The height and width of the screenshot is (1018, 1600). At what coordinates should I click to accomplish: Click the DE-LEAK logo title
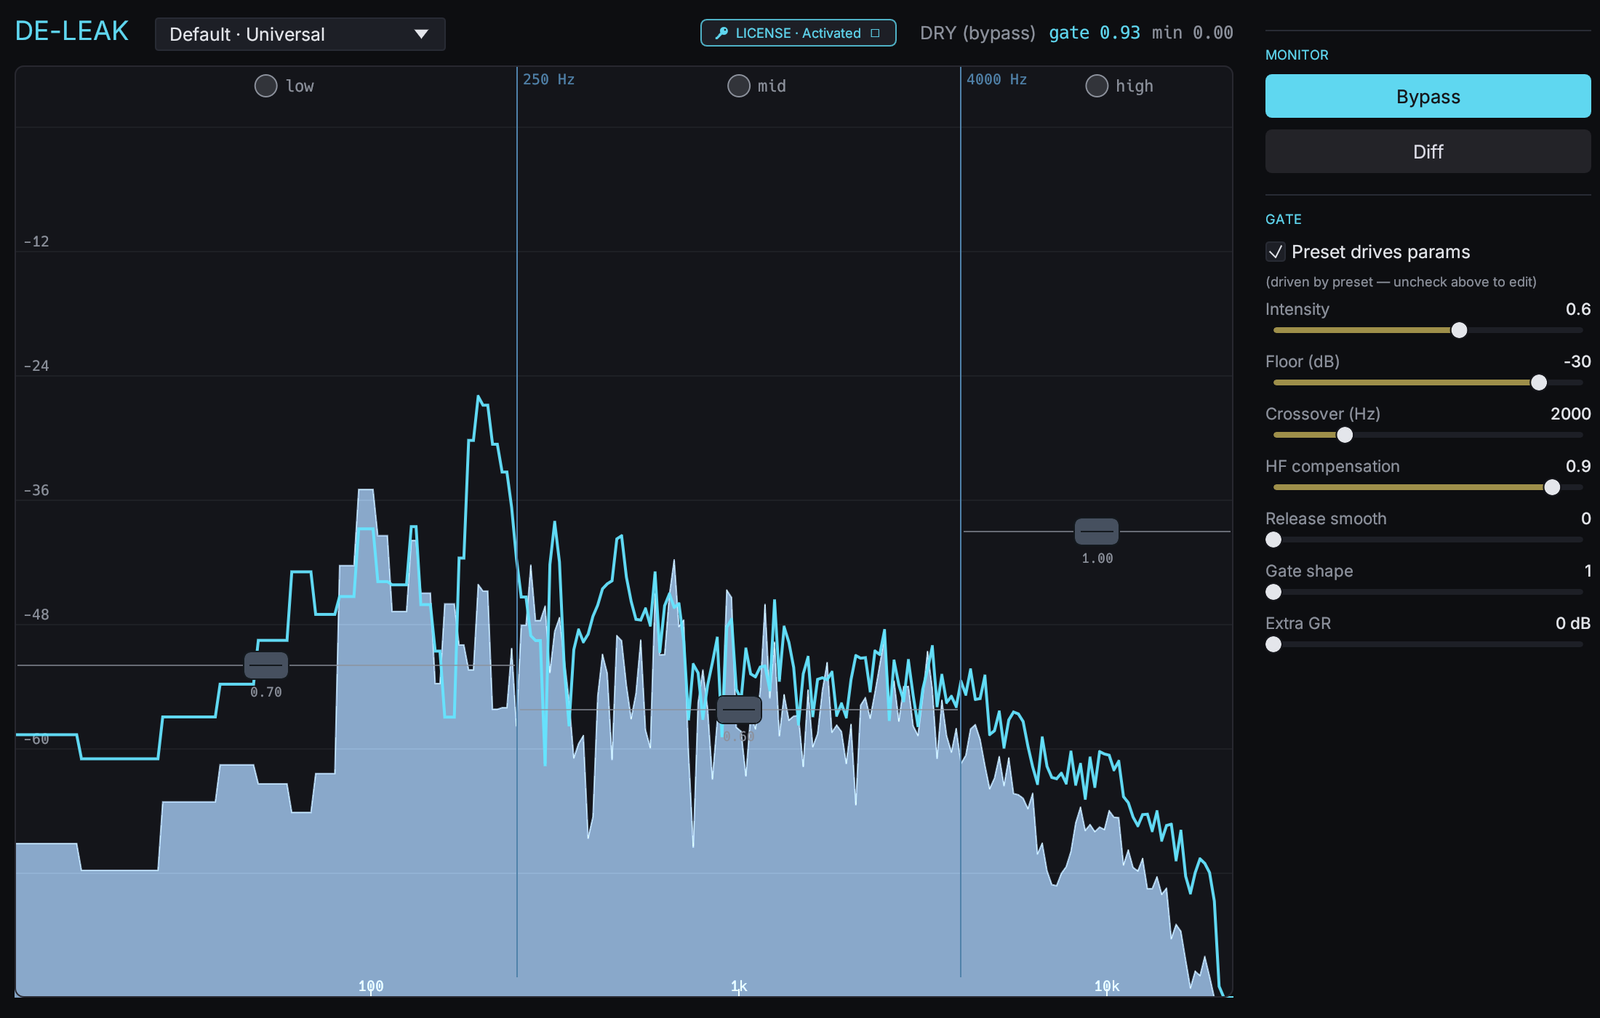[x=72, y=31]
